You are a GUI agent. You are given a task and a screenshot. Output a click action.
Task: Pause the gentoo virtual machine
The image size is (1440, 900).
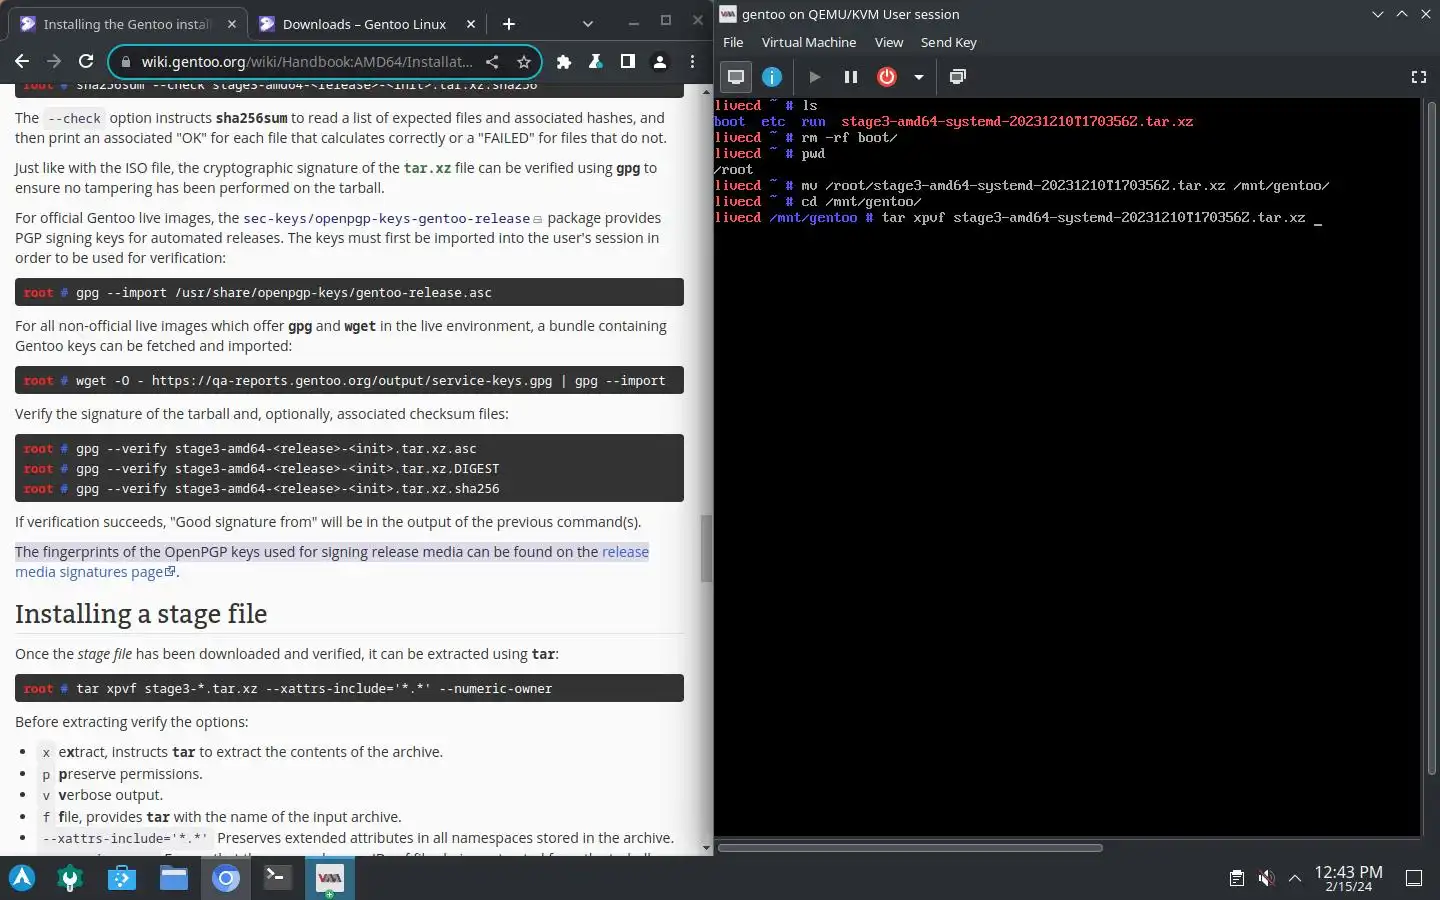click(850, 77)
